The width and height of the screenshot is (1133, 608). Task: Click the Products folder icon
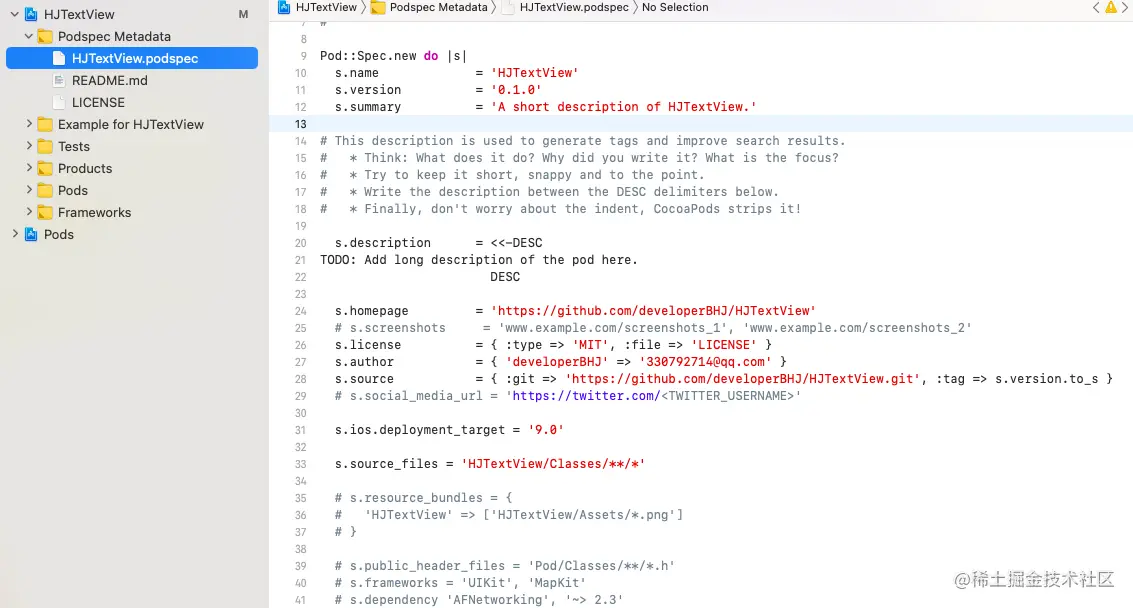coord(45,168)
